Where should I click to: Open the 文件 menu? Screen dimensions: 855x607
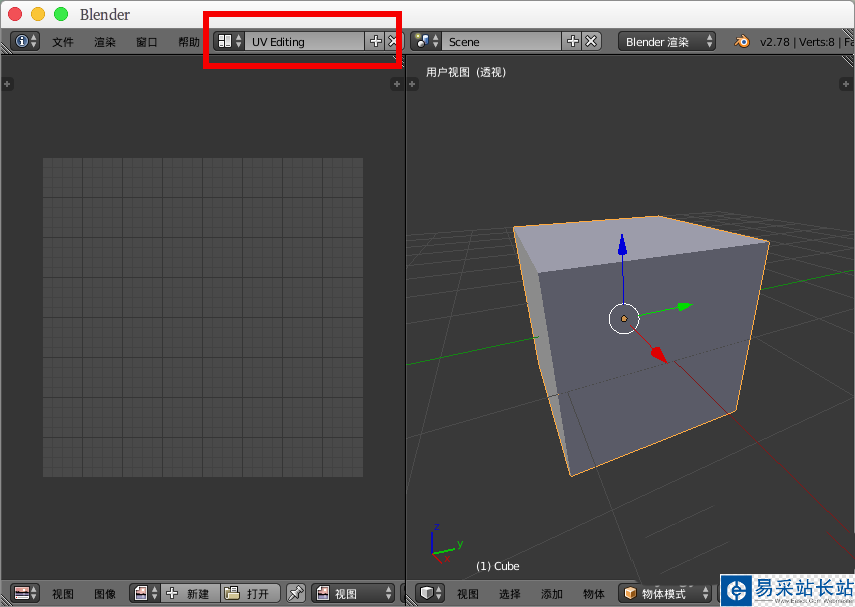point(63,42)
